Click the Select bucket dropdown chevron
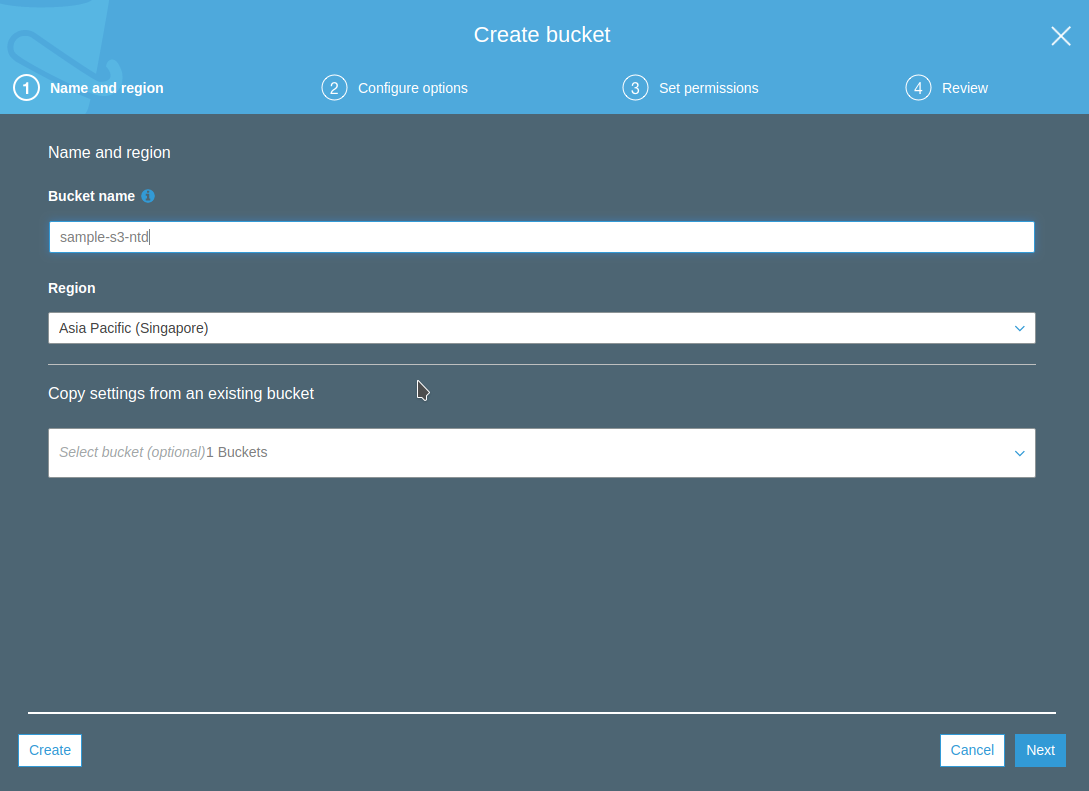Screen dimensions: 1089x791 click(x=1020, y=453)
